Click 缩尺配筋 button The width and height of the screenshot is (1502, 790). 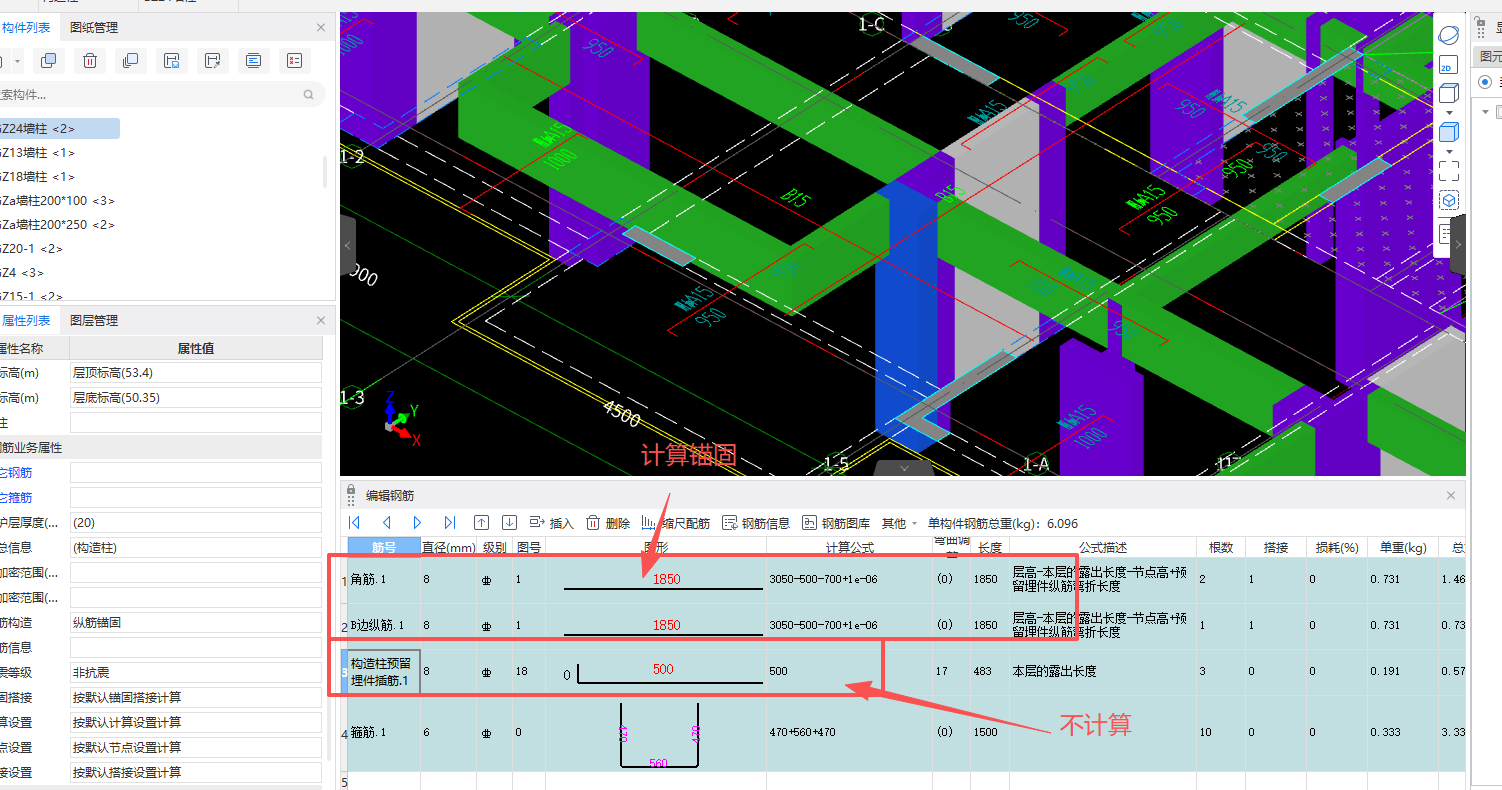675,523
